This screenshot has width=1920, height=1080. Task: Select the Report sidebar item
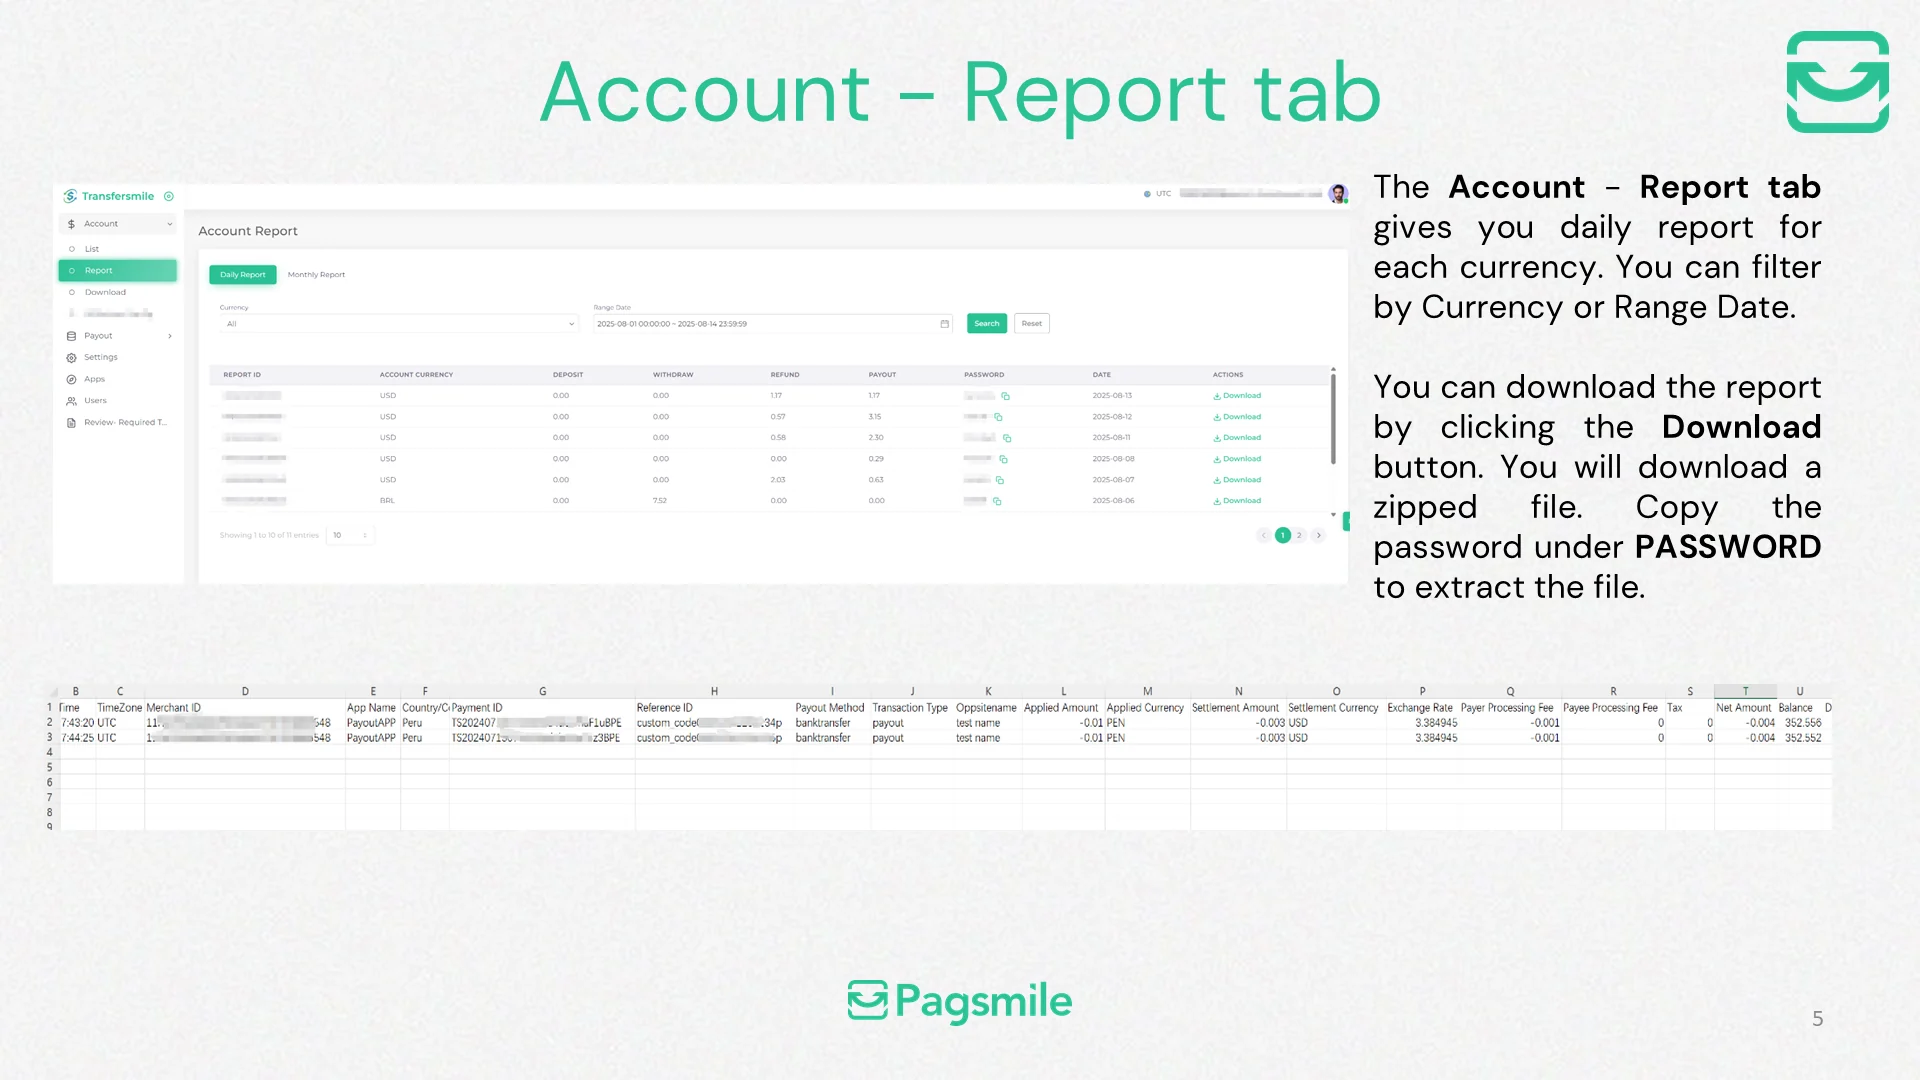click(x=118, y=271)
